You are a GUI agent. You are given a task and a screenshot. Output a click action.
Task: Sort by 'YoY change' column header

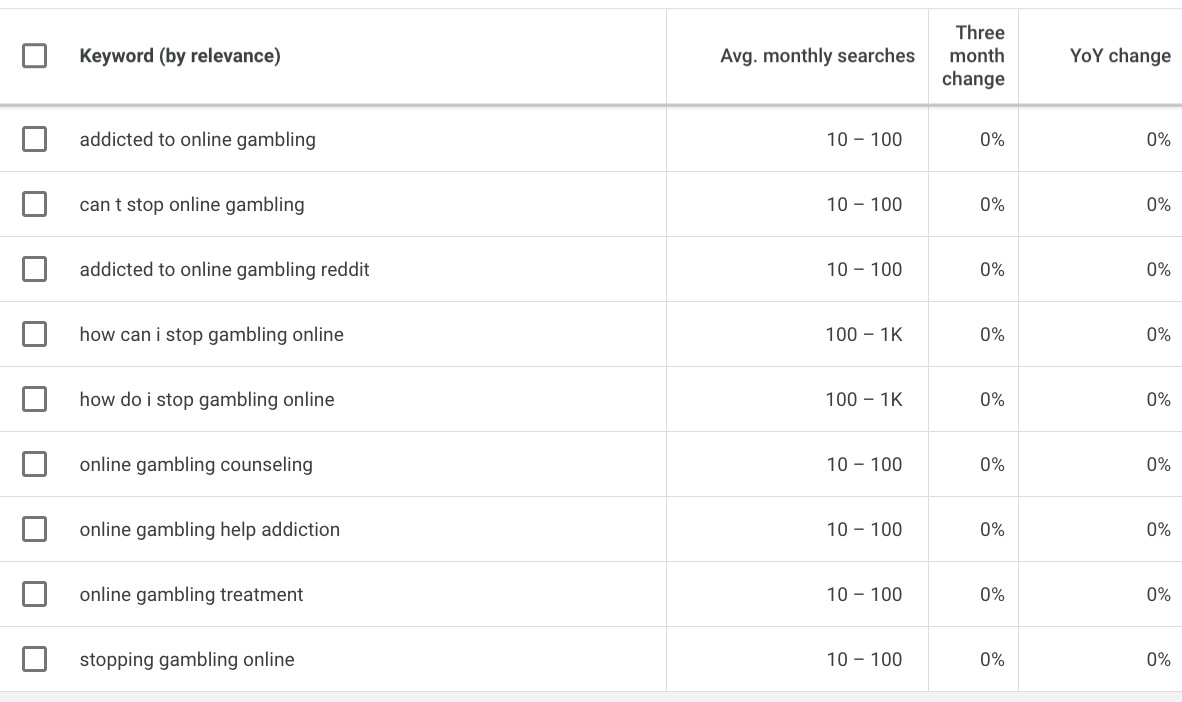(1120, 56)
